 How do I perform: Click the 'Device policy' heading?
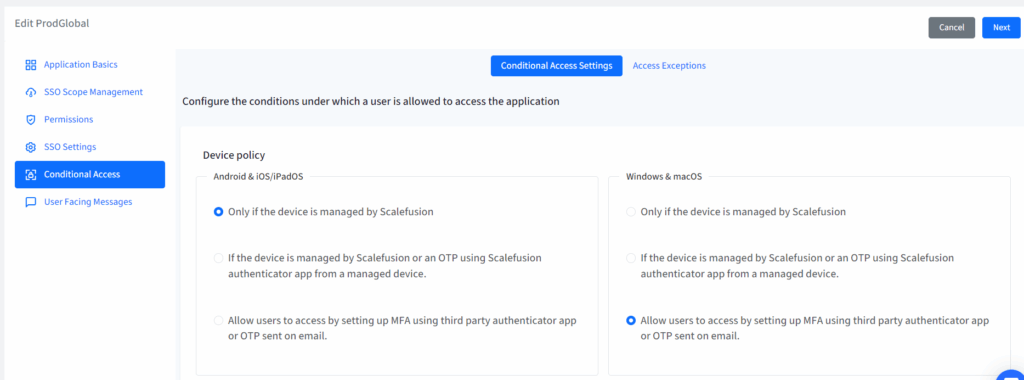tap(234, 155)
